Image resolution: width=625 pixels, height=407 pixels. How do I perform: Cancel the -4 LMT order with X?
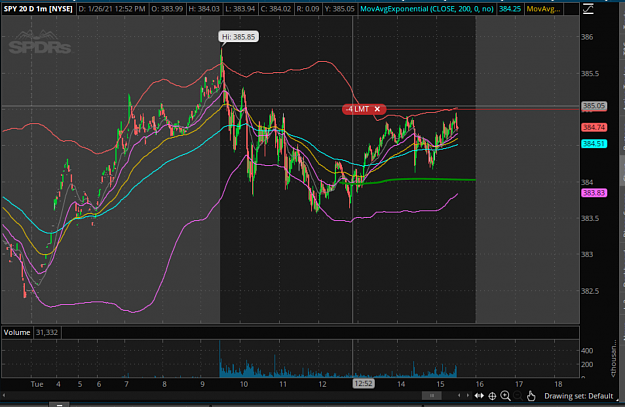click(377, 109)
